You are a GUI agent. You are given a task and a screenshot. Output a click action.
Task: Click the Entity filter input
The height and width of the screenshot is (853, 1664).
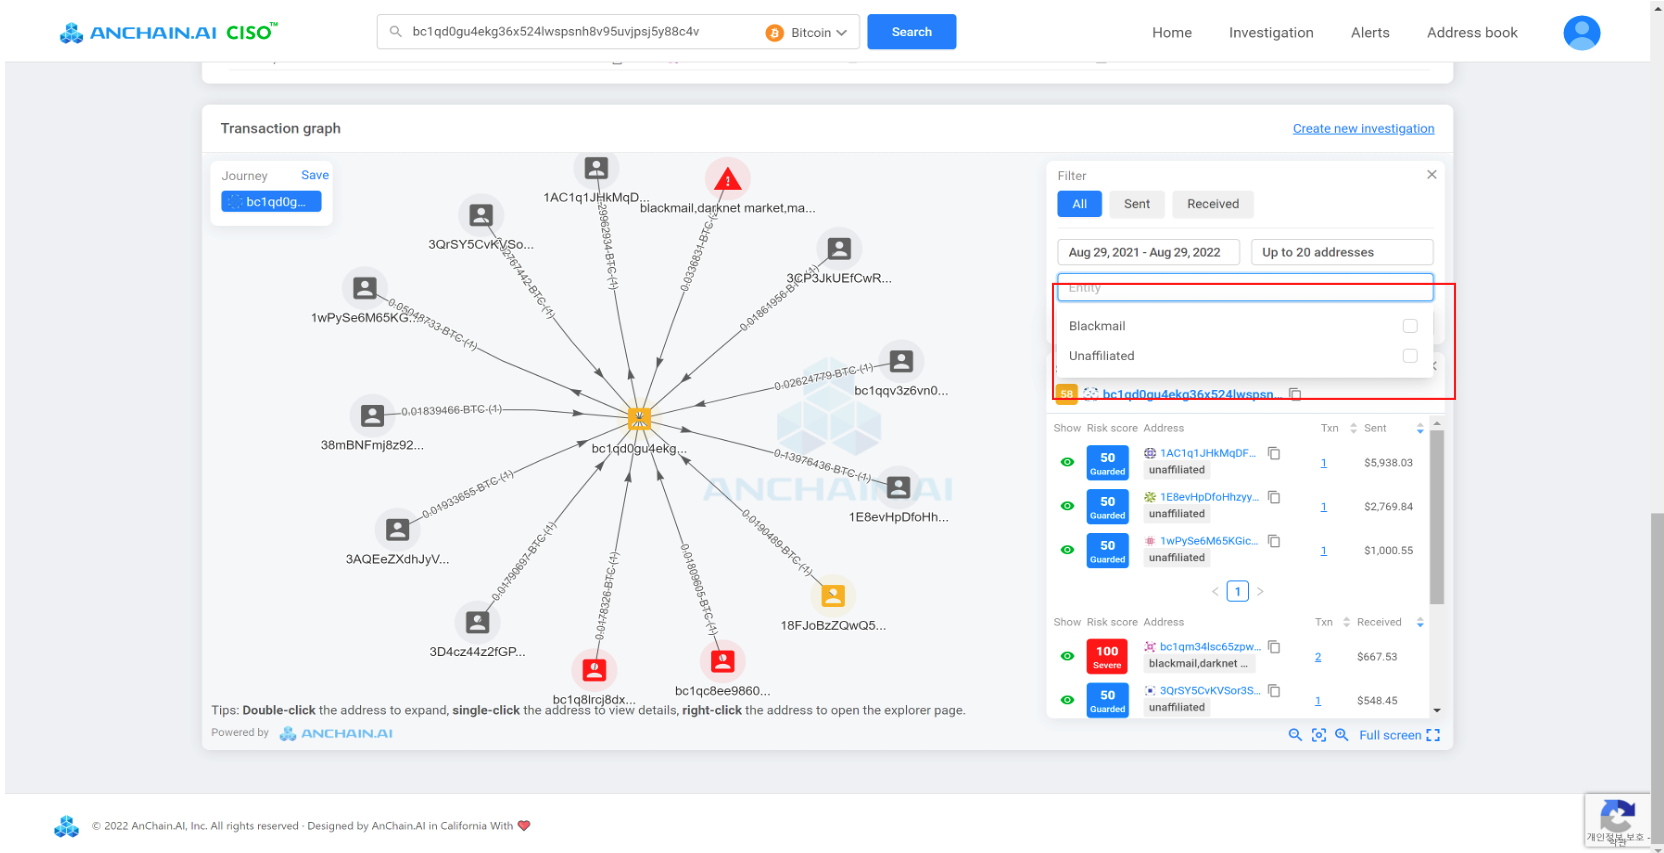[x=1245, y=287]
